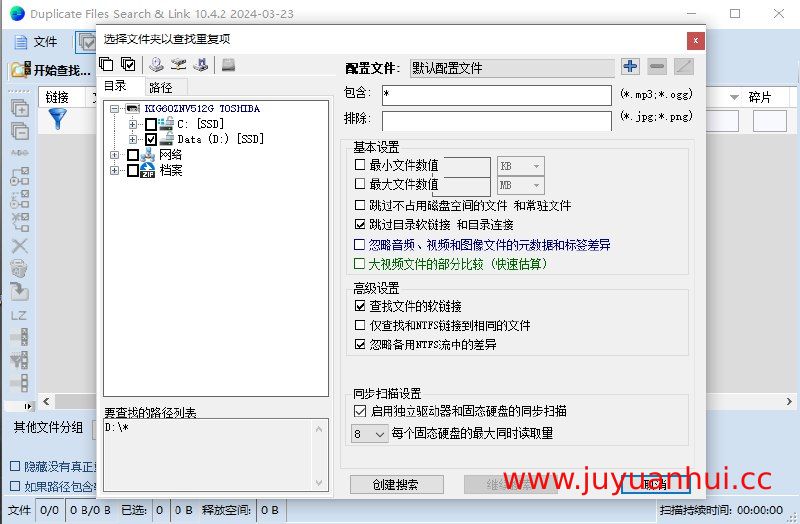This screenshot has width=800, height=524.
Task: Expand the 网络 tree node
Action: [114, 155]
